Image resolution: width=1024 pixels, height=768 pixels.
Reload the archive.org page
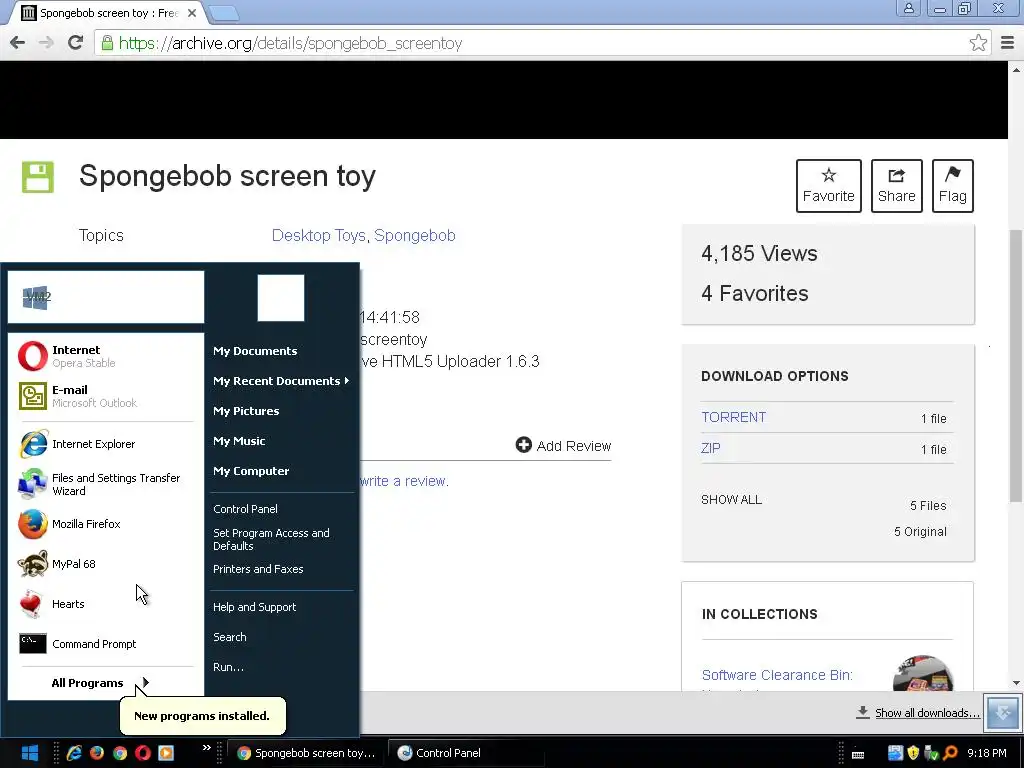pos(76,43)
